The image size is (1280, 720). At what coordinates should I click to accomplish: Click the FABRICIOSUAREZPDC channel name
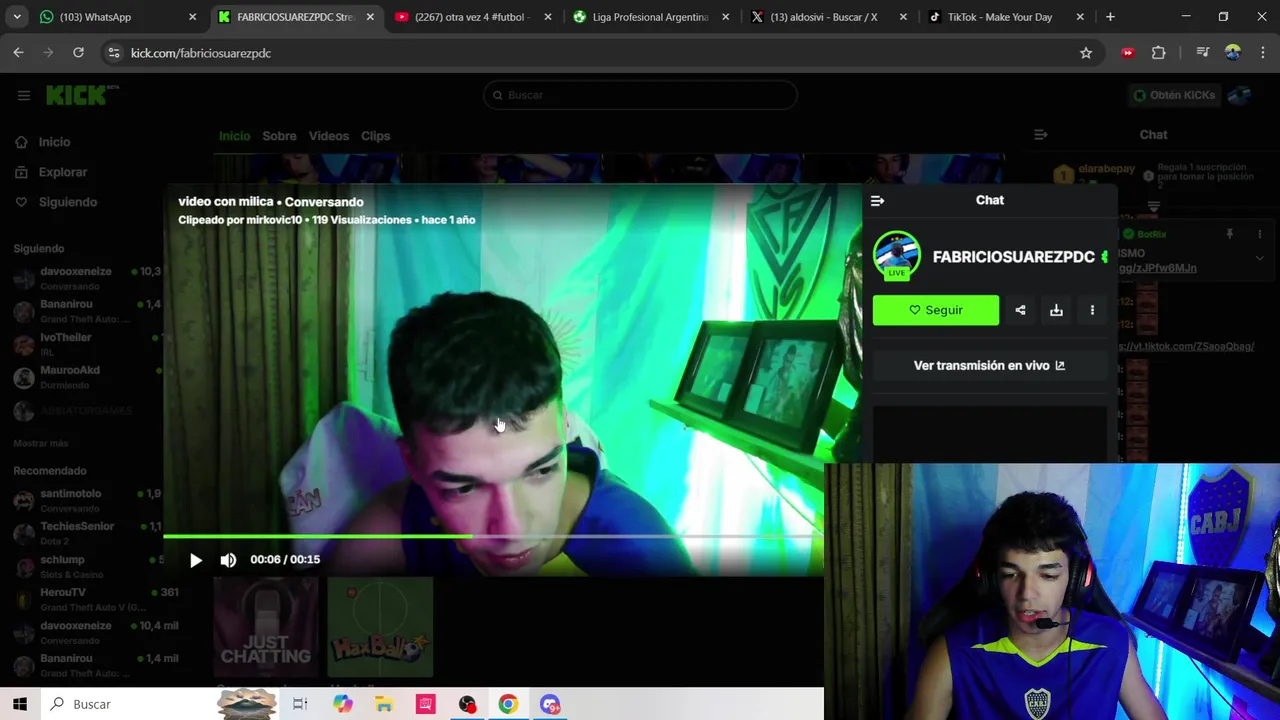click(x=1013, y=257)
